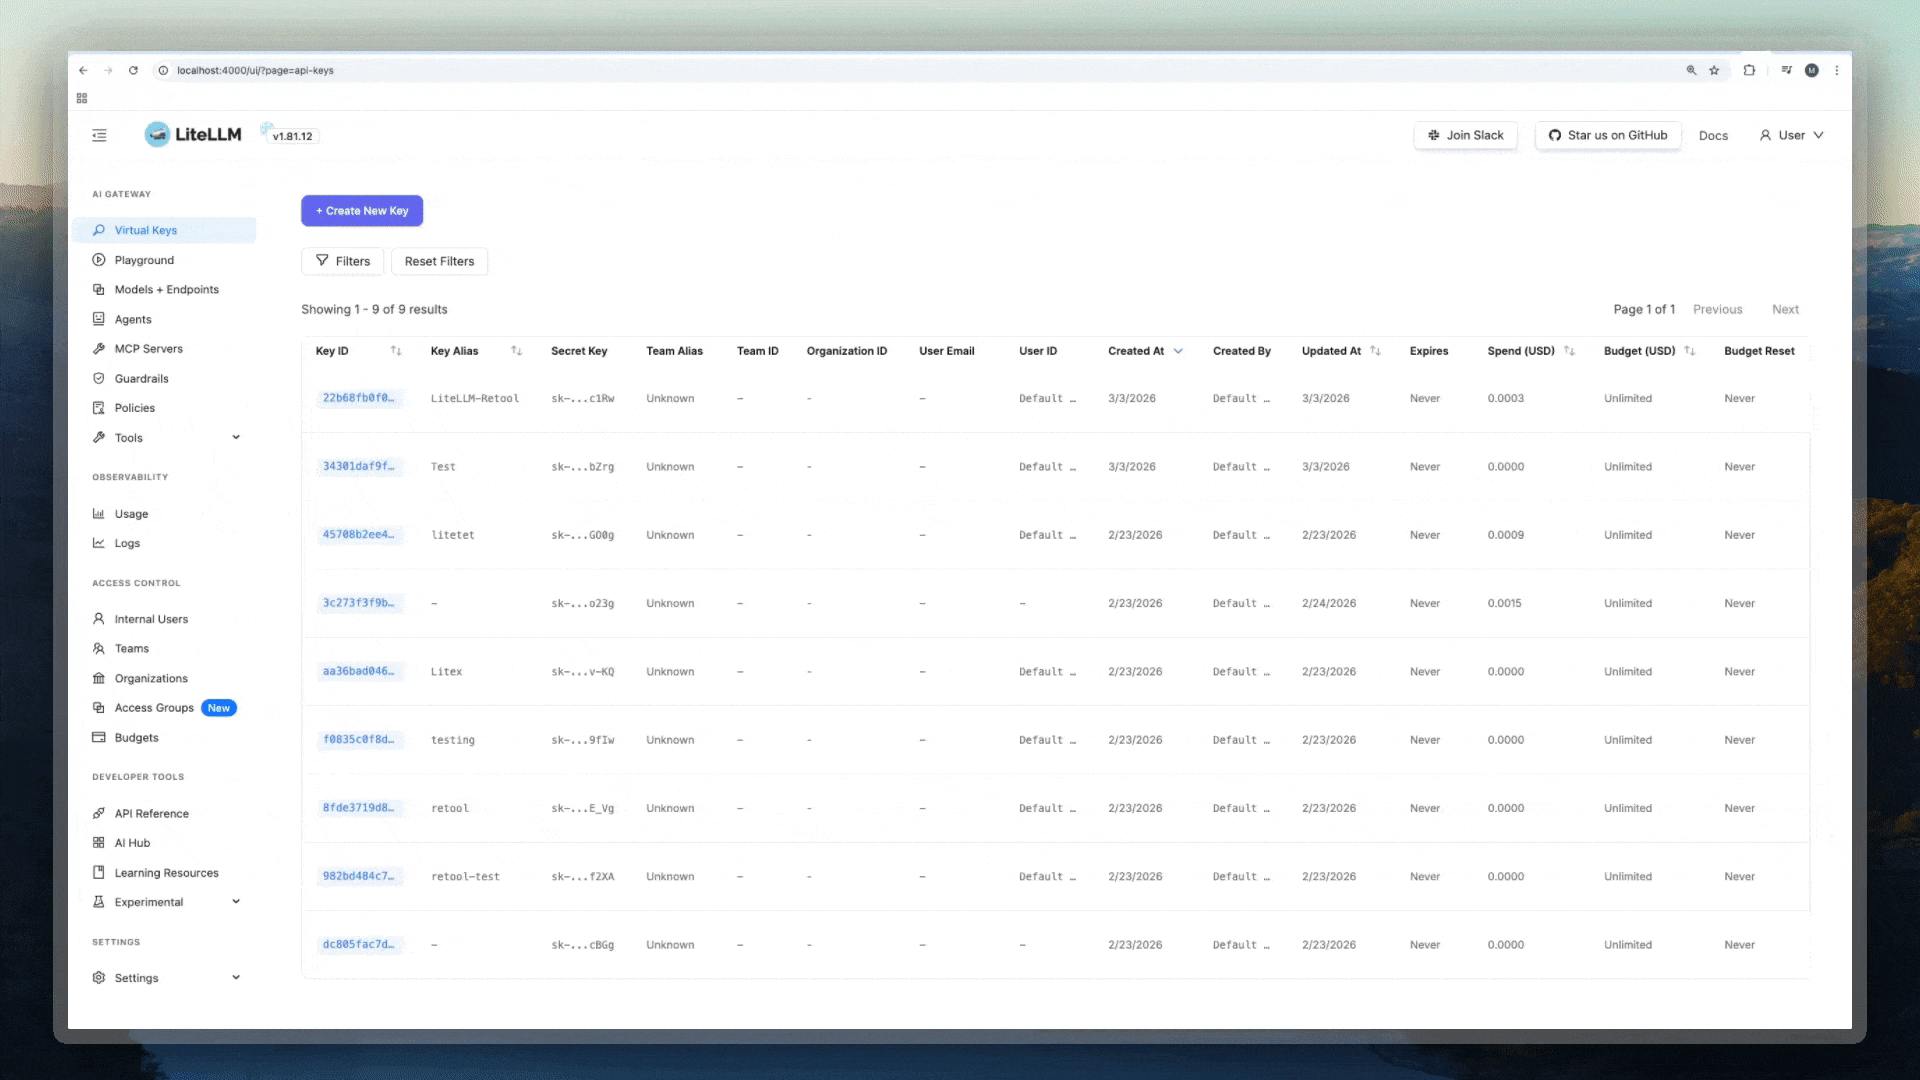This screenshot has width=1920, height=1080.
Task: Expand the Experimental sidebar section
Action: 236,902
